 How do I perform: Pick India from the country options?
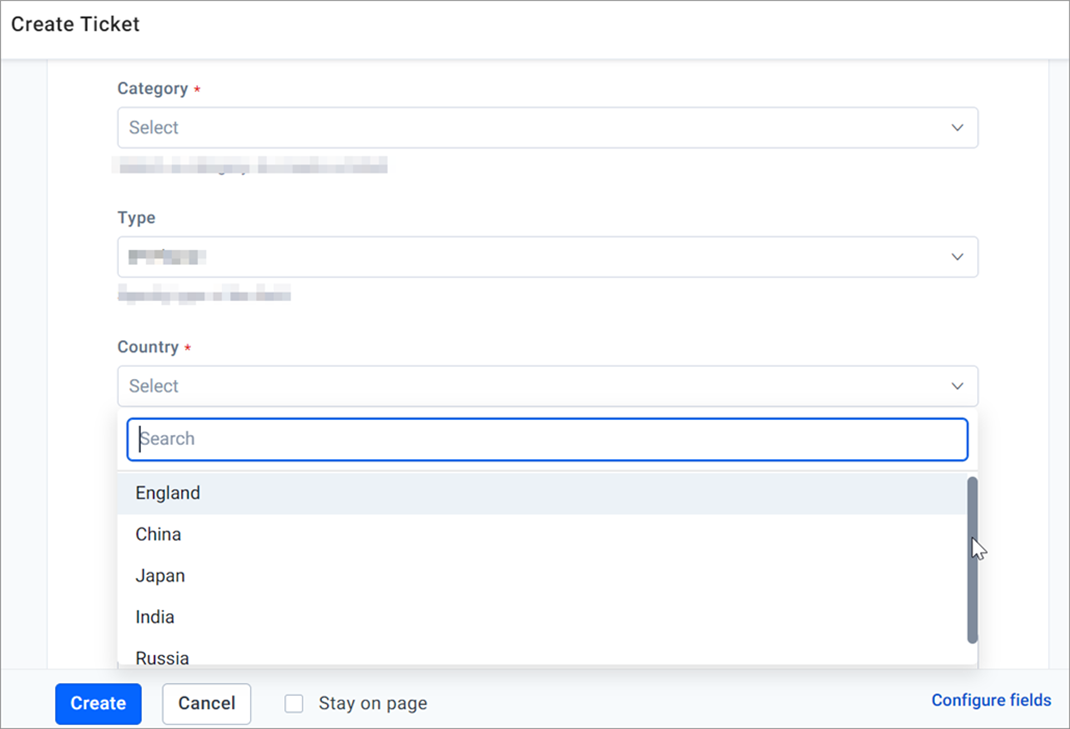(x=542, y=617)
